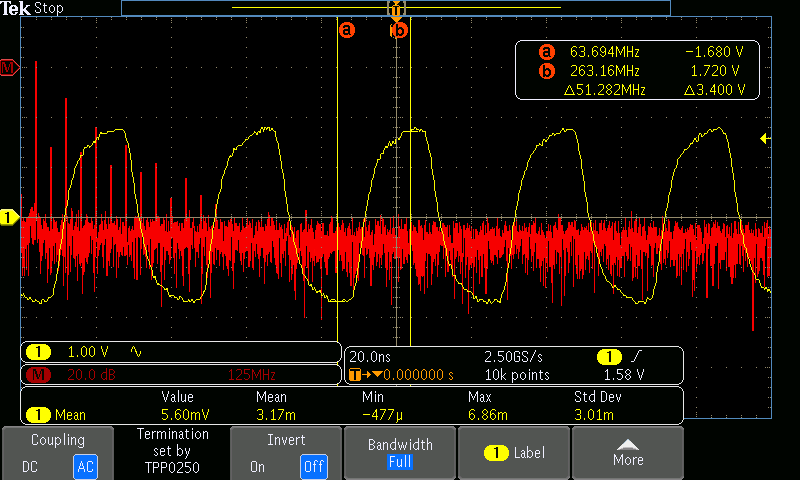Click the 1.58 V trigger level value
Screen dimensions: 800x480
tap(623, 375)
